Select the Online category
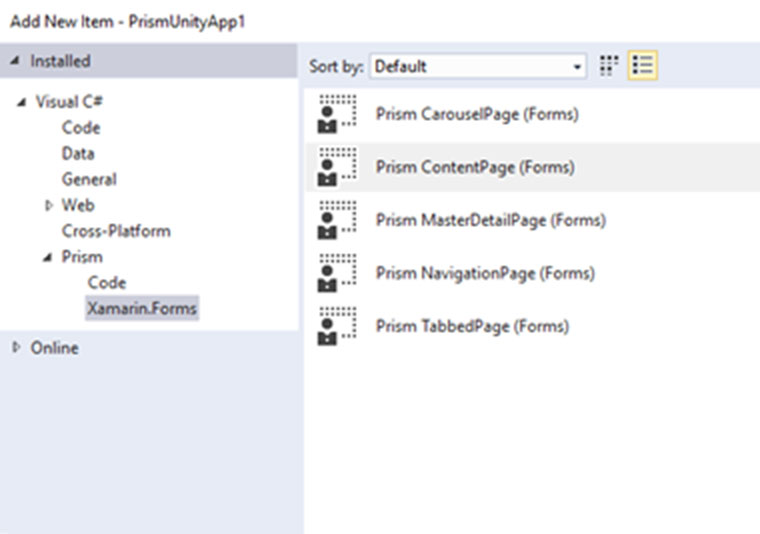Viewport: 760px width, 534px height. (x=55, y=348)
